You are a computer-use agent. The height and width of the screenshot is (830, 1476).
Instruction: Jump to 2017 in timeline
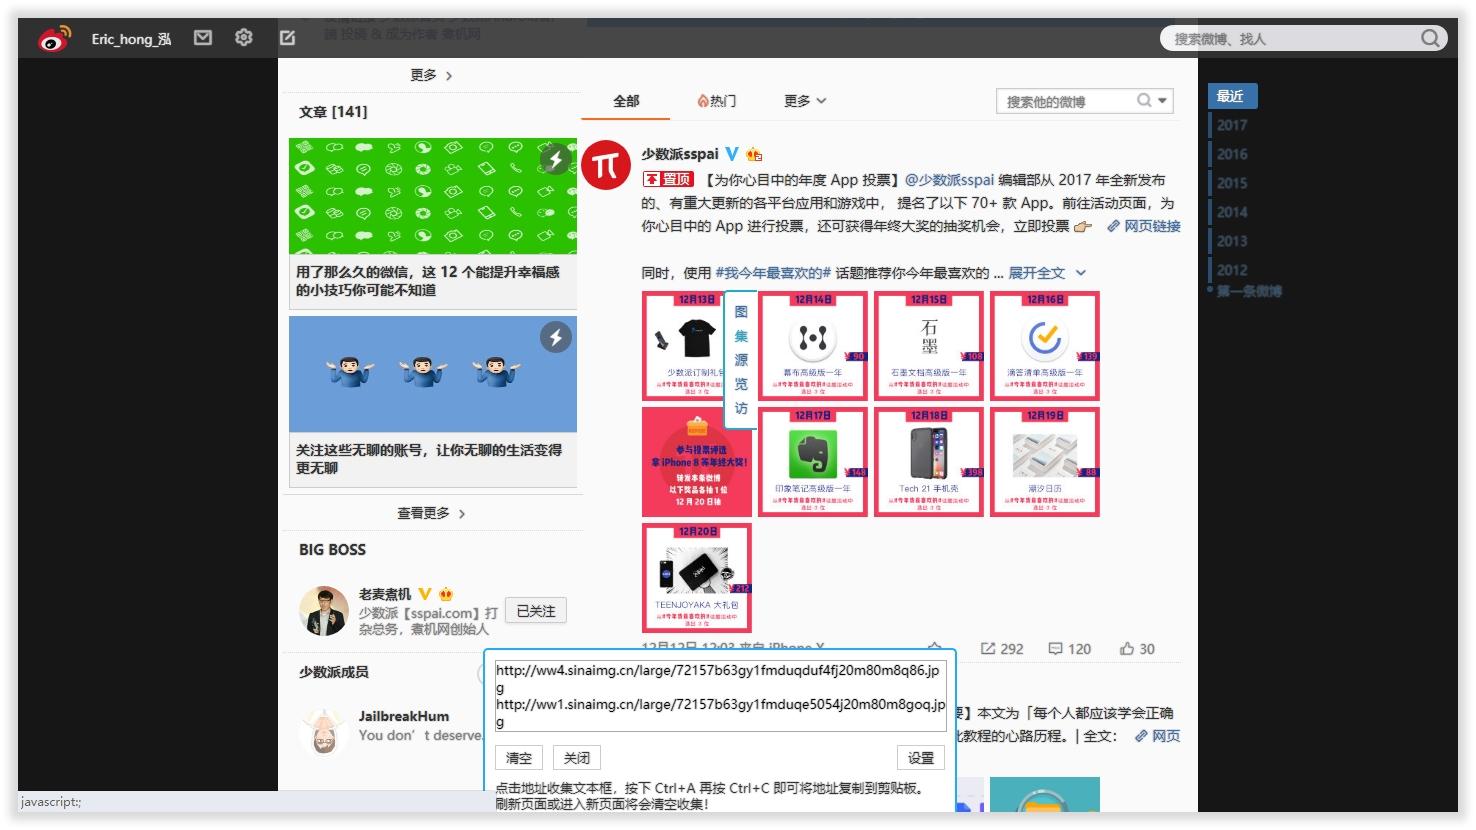click(1232, 125)
